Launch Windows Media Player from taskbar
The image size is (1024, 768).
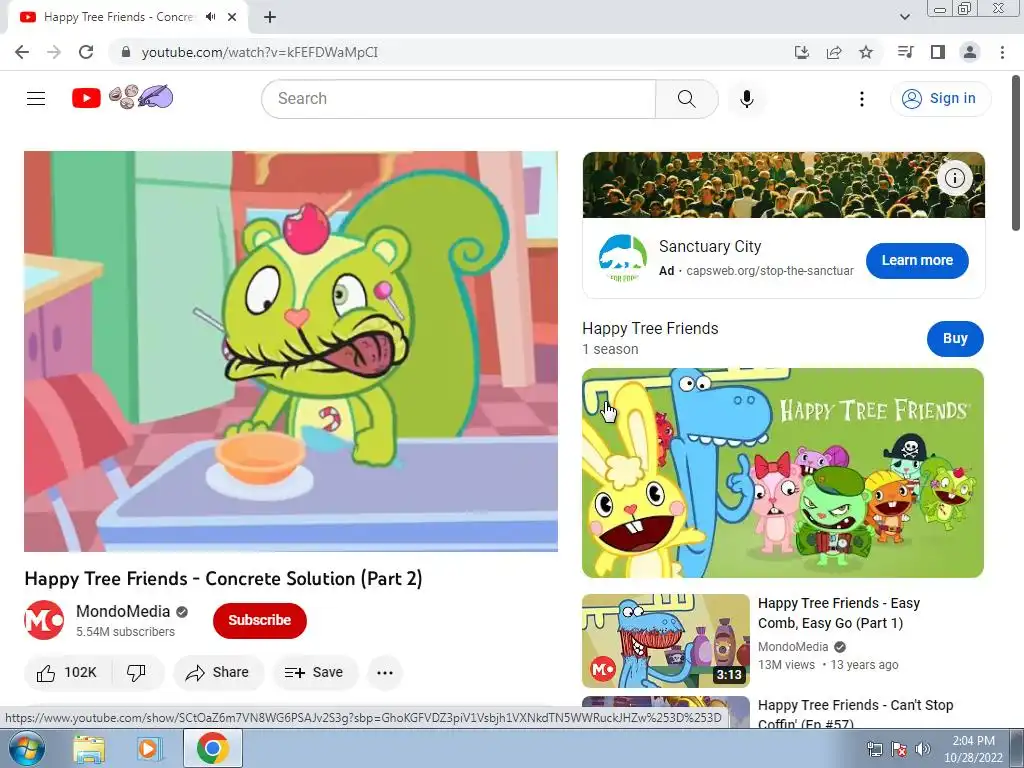149,749
